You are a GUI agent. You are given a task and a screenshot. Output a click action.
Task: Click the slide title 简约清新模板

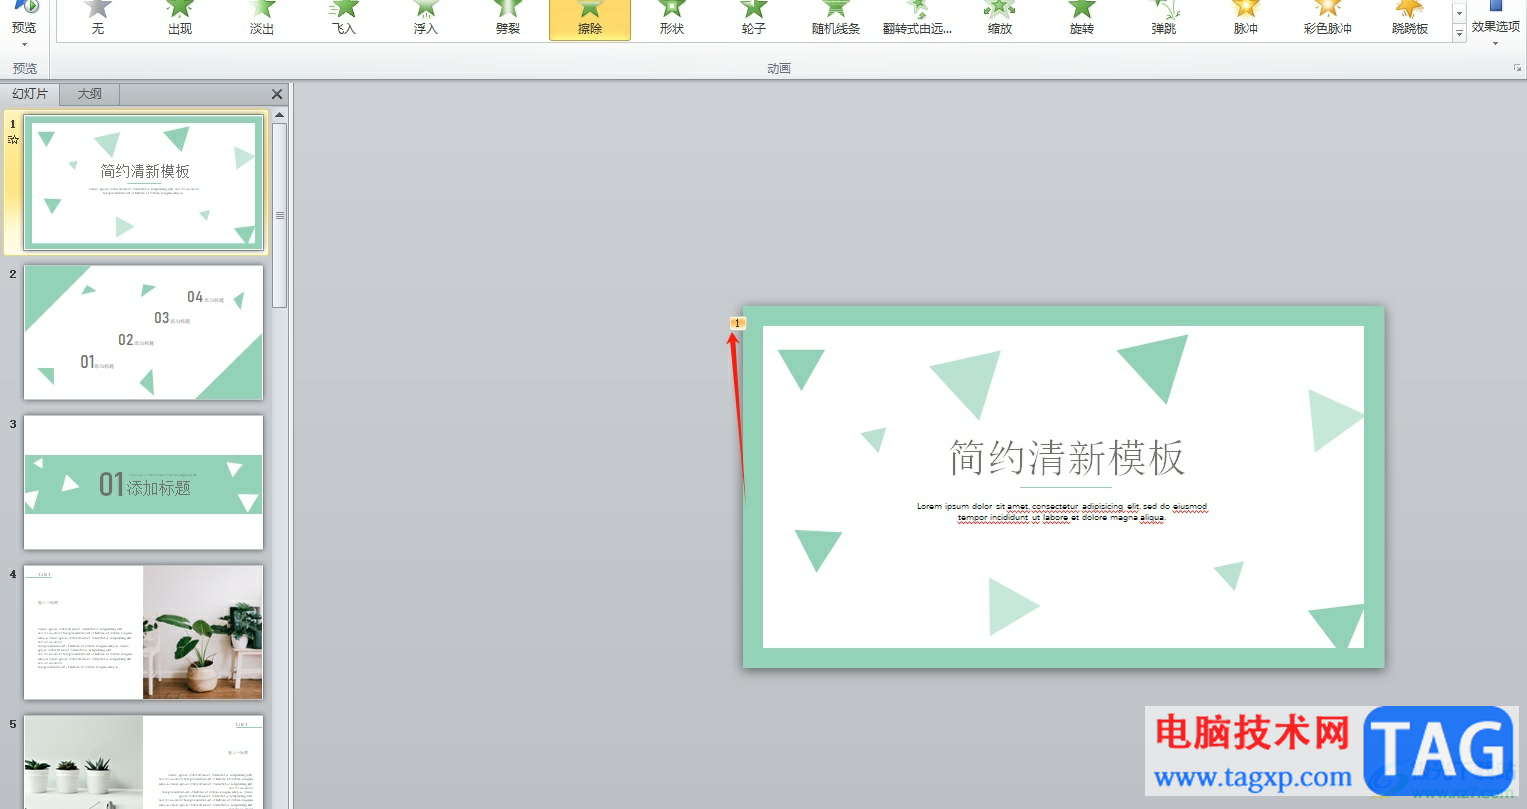click(x=1066, y=458)
